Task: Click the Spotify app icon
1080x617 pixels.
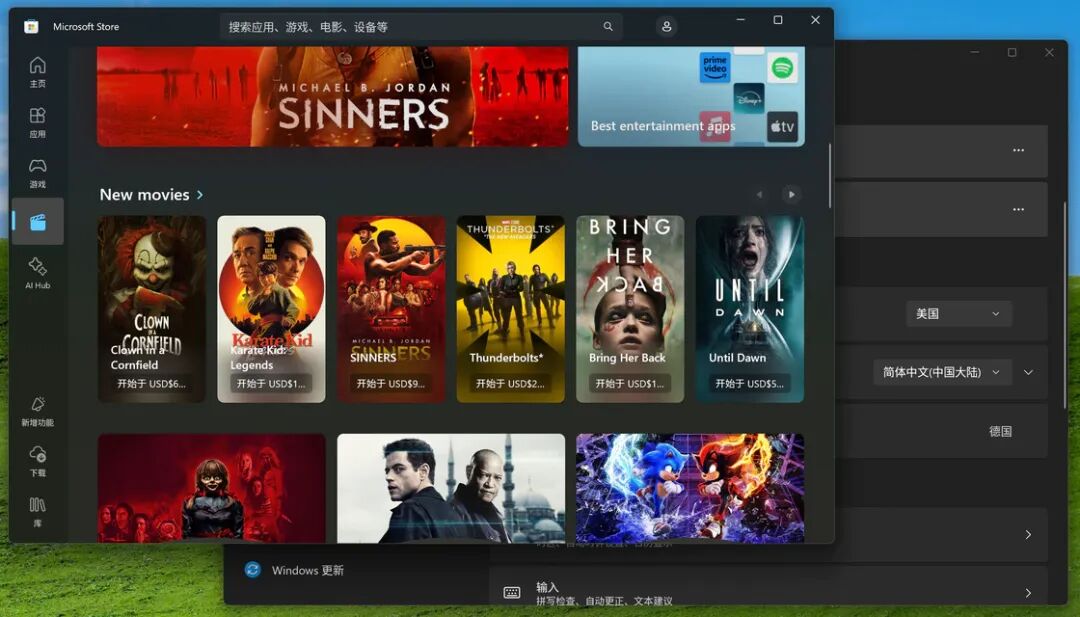Action: pos(782,67)
